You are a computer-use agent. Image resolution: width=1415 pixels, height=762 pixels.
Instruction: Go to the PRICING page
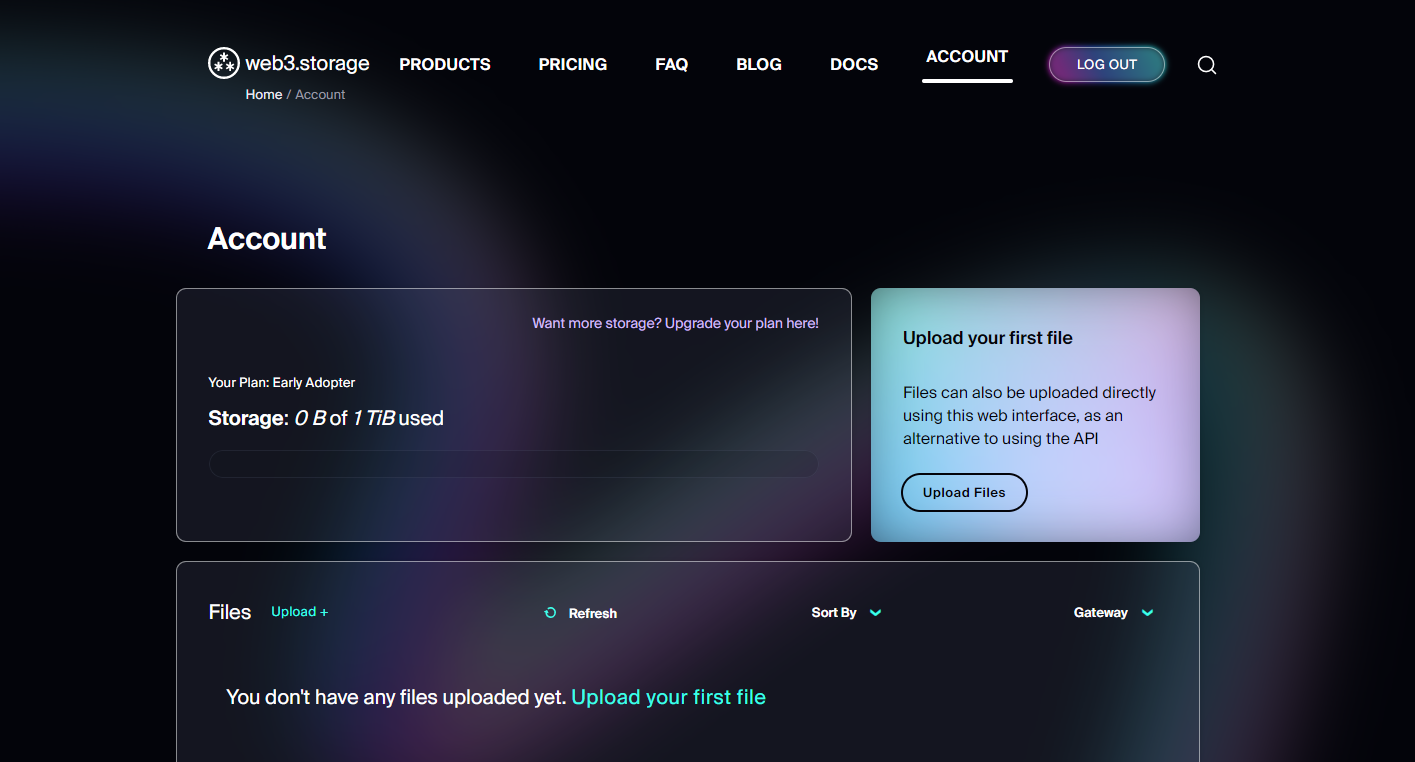572,64
